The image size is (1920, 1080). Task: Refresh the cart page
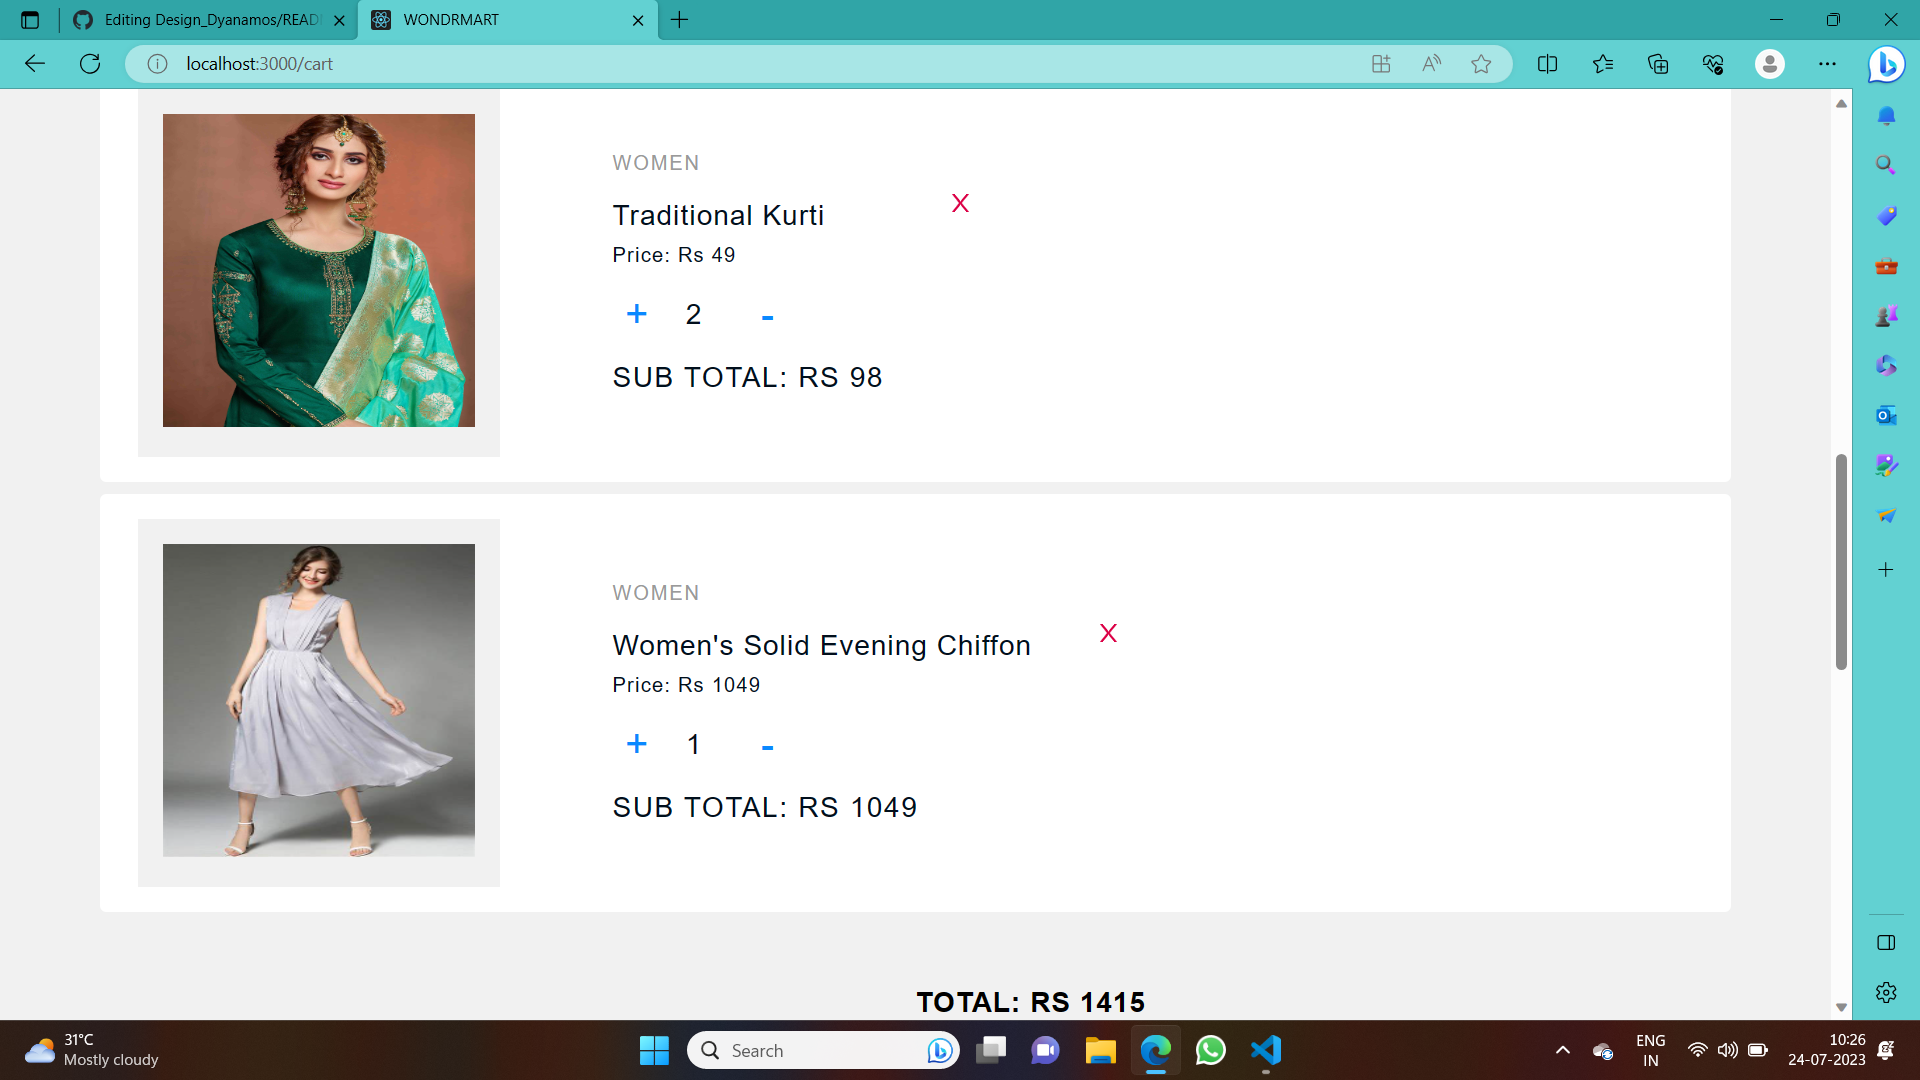tap(90, 64)
